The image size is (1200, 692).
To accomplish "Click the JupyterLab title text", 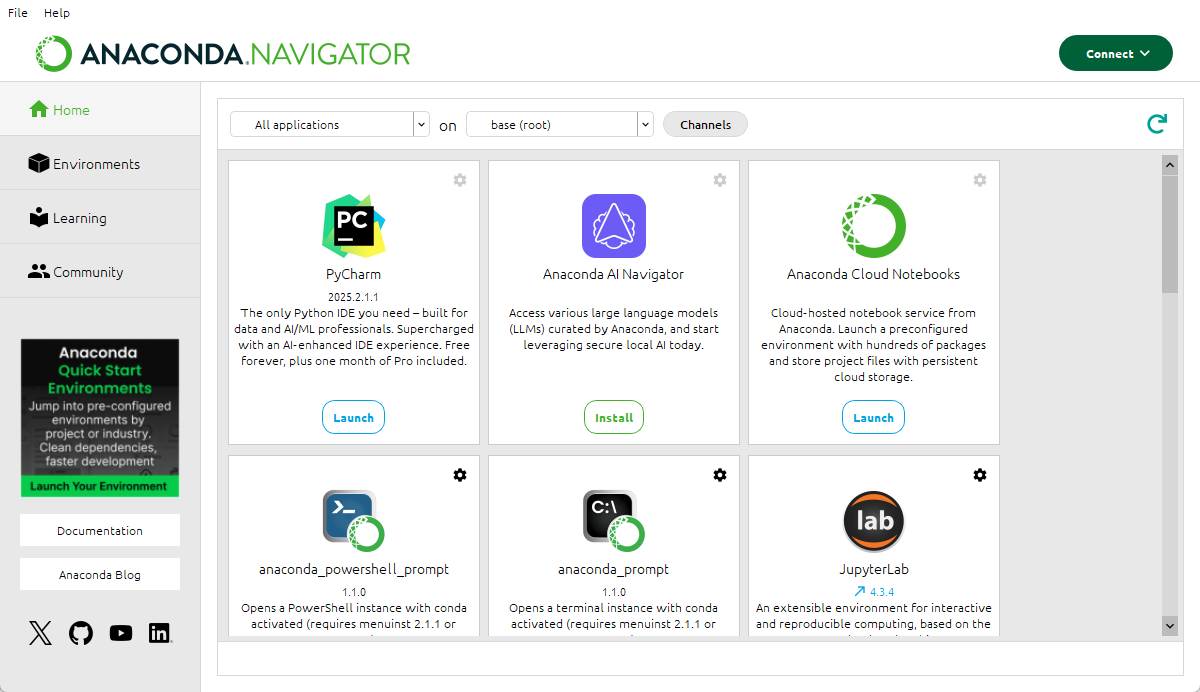I will (874, 569).
